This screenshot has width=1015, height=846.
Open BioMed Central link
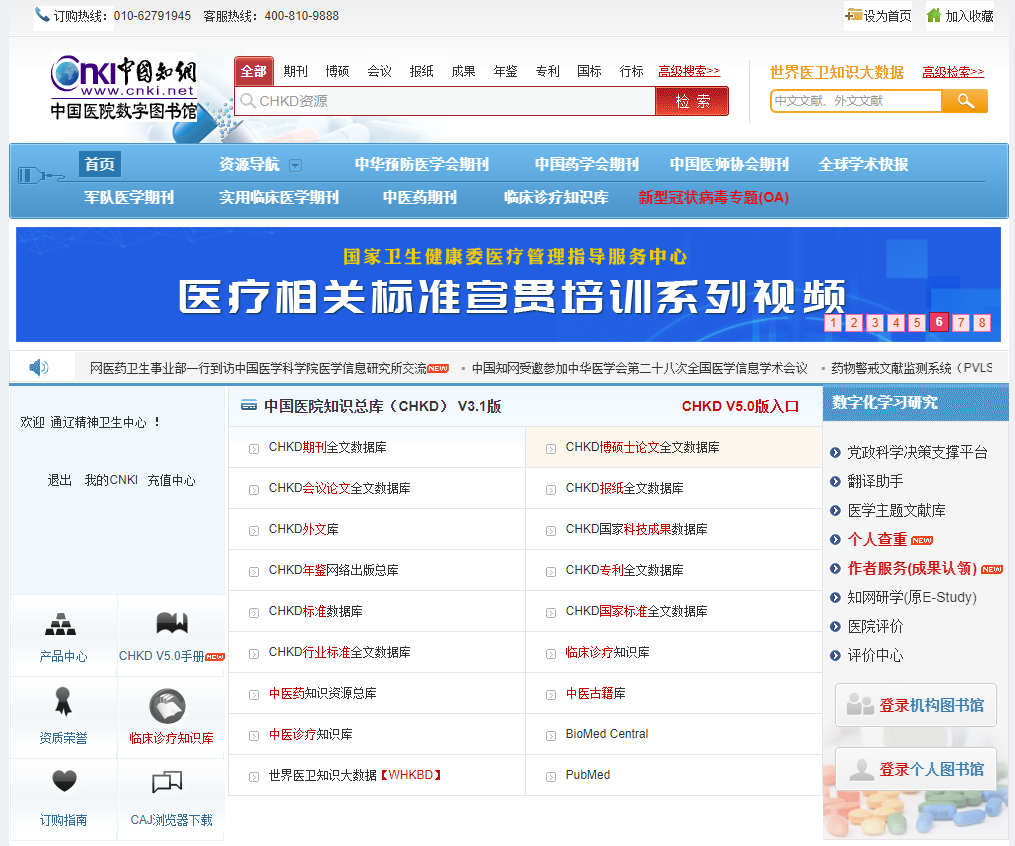click(607, 734)
